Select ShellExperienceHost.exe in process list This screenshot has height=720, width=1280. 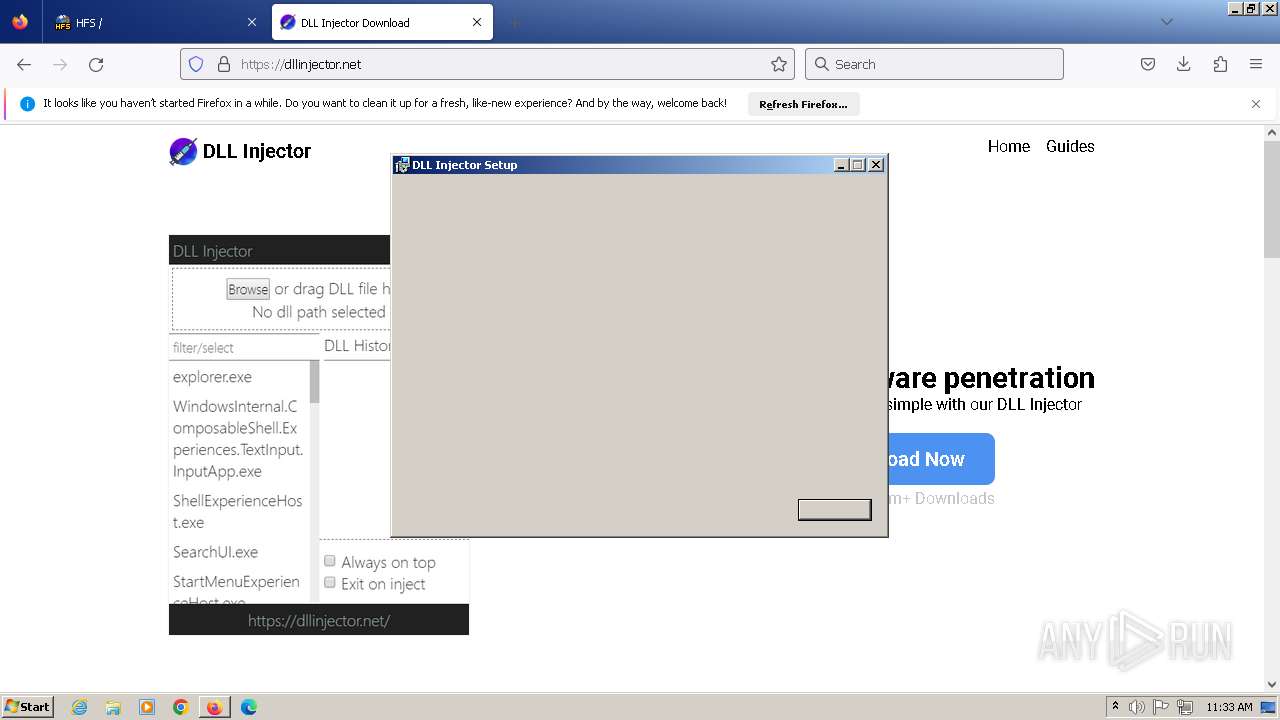pos(239,512)
